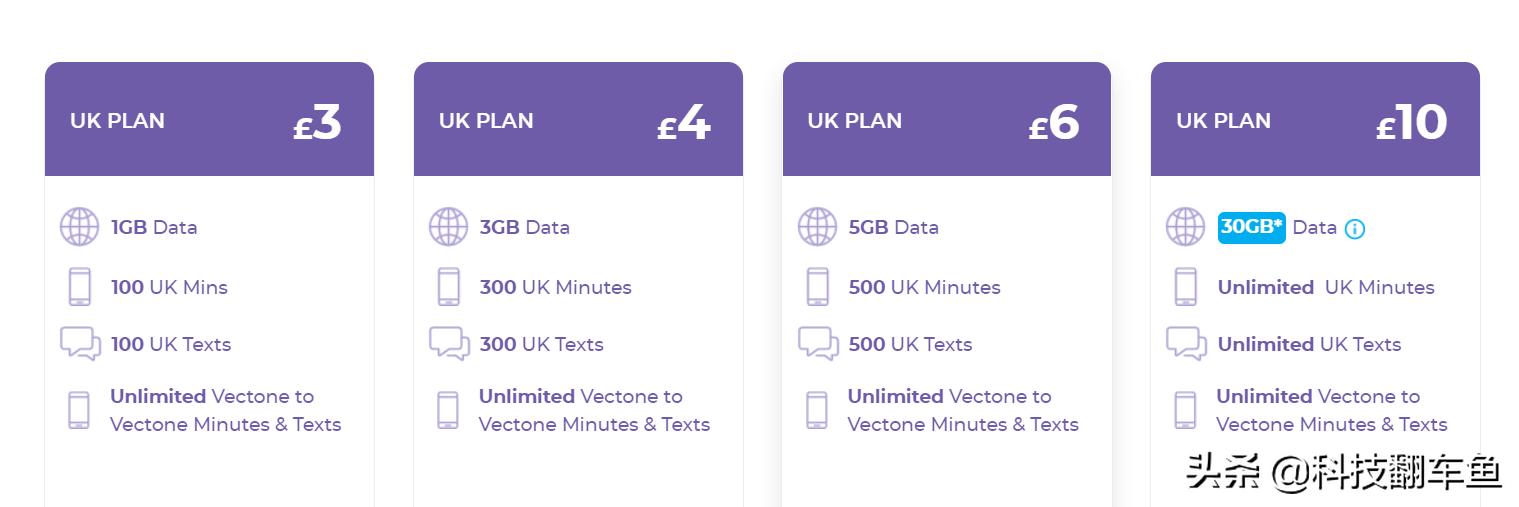Screen dimensions: 1519x507
Task: Select the £3 UK Plan header
Action: (x=209, y=120)
